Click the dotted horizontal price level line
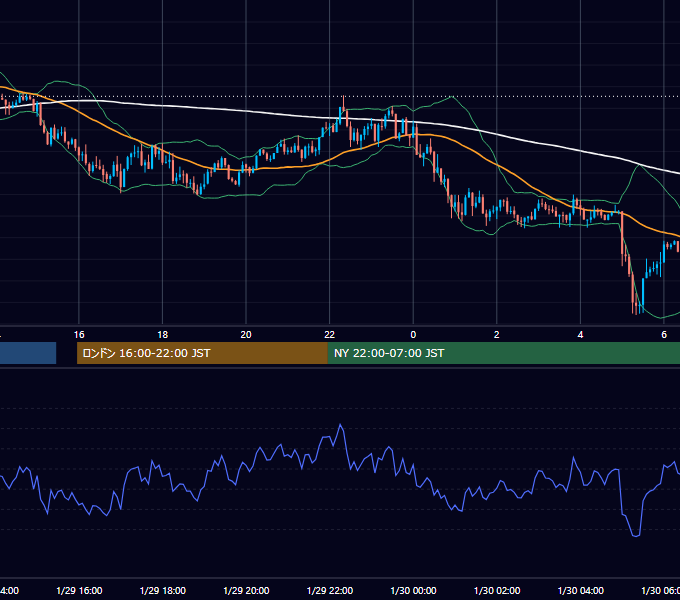 tap(340, 96)
